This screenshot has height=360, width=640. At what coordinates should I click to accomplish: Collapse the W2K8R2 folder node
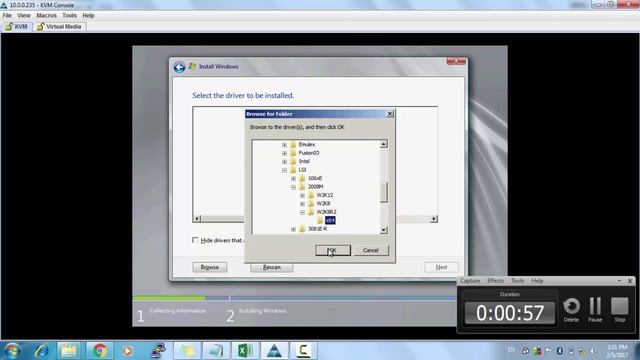coord(302,212)
